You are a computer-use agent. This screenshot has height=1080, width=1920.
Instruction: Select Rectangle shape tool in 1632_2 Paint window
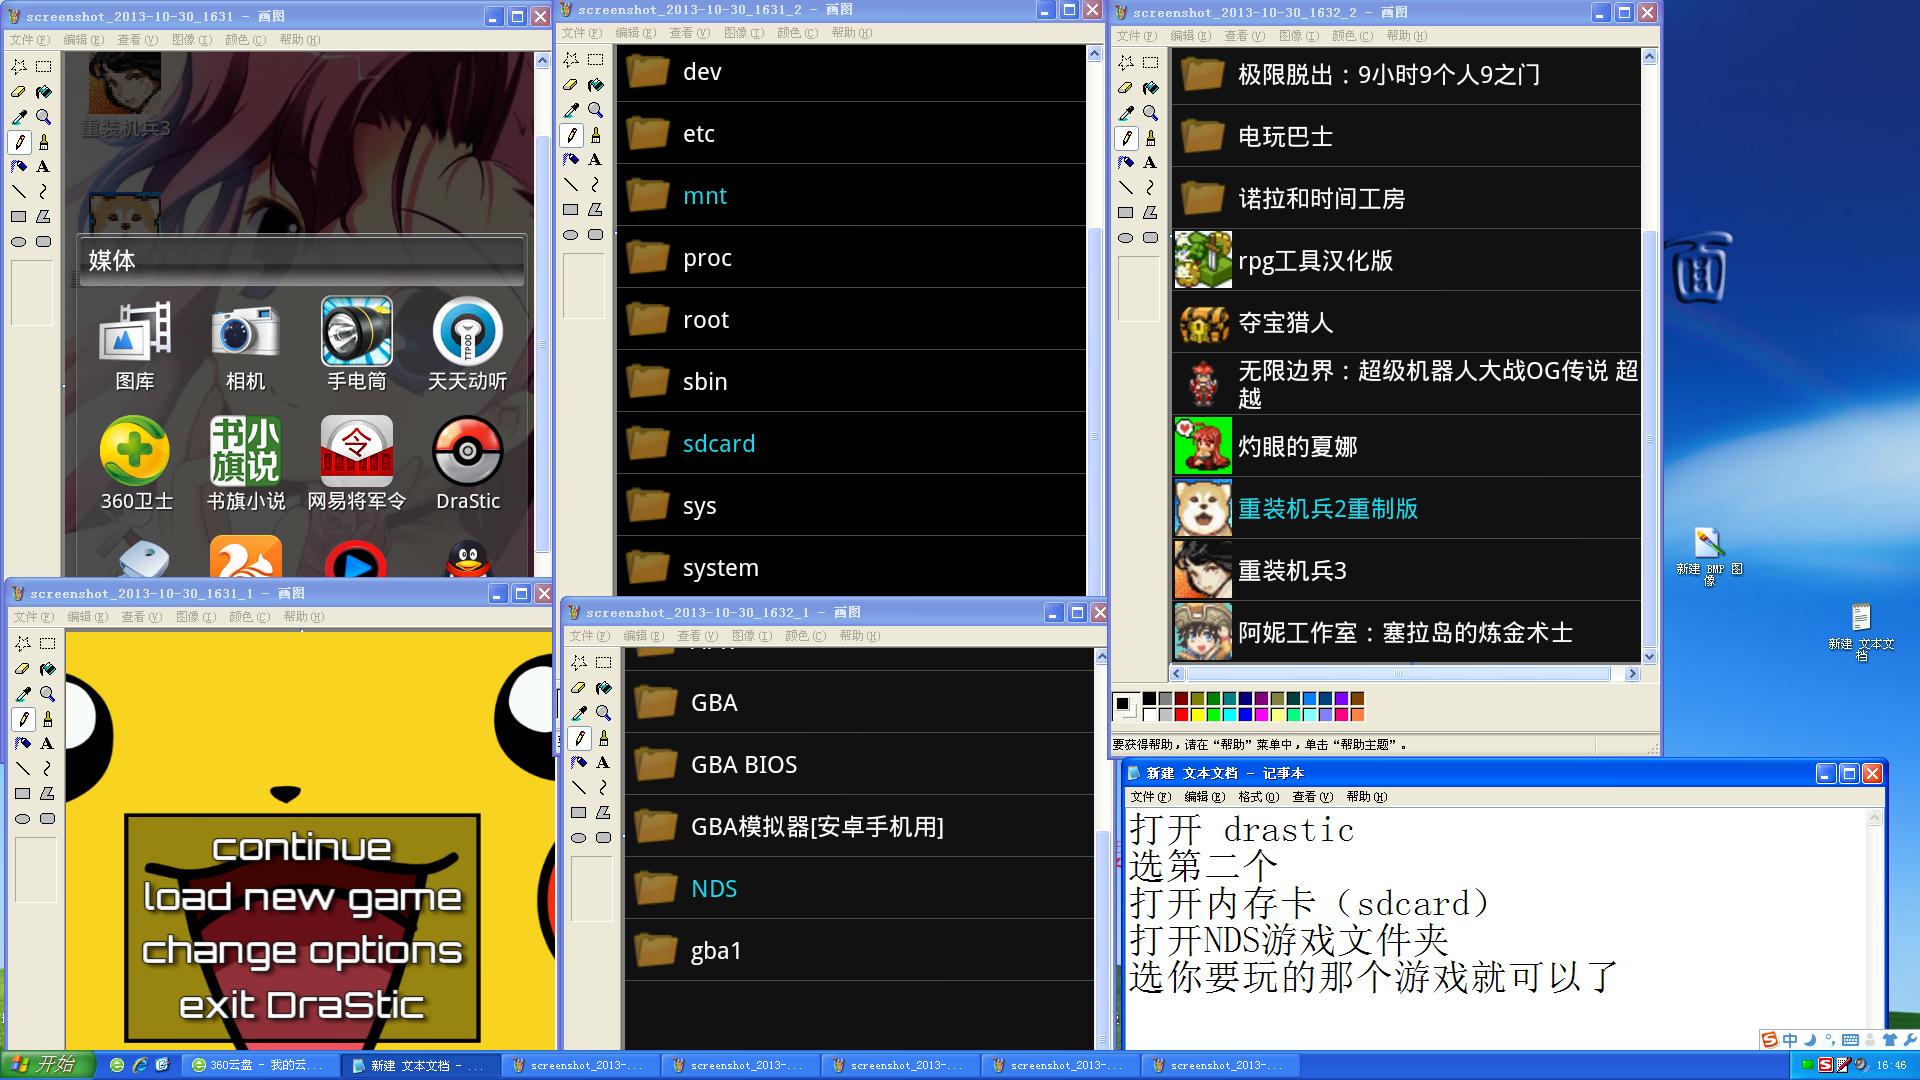pos(1126,212)
